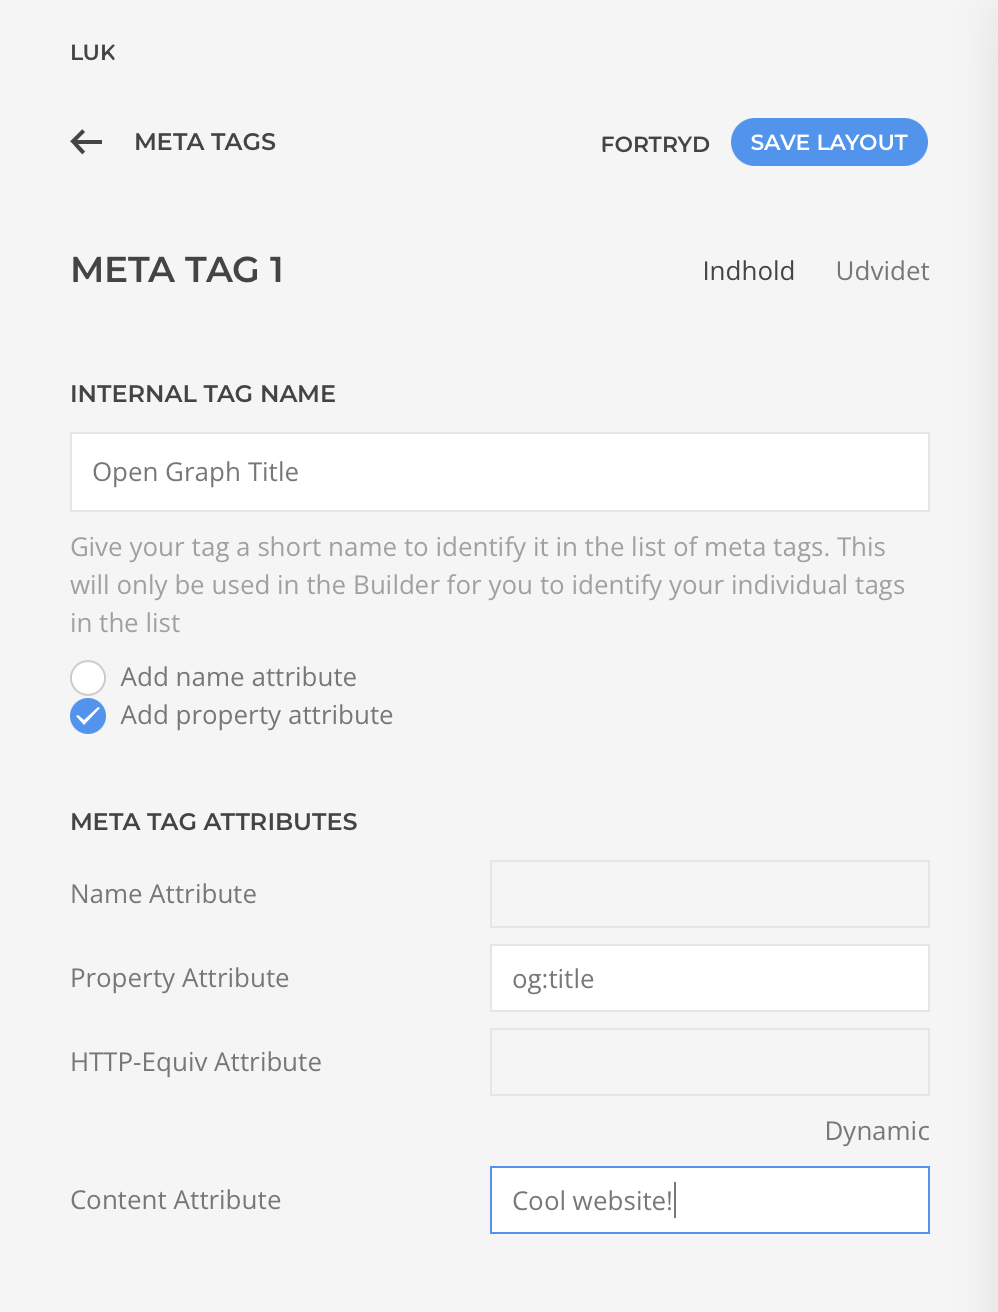Screen dimensions: 998x1312
Task: Click the Dynamic link above Content Attribute
Action: [877, 1131]
